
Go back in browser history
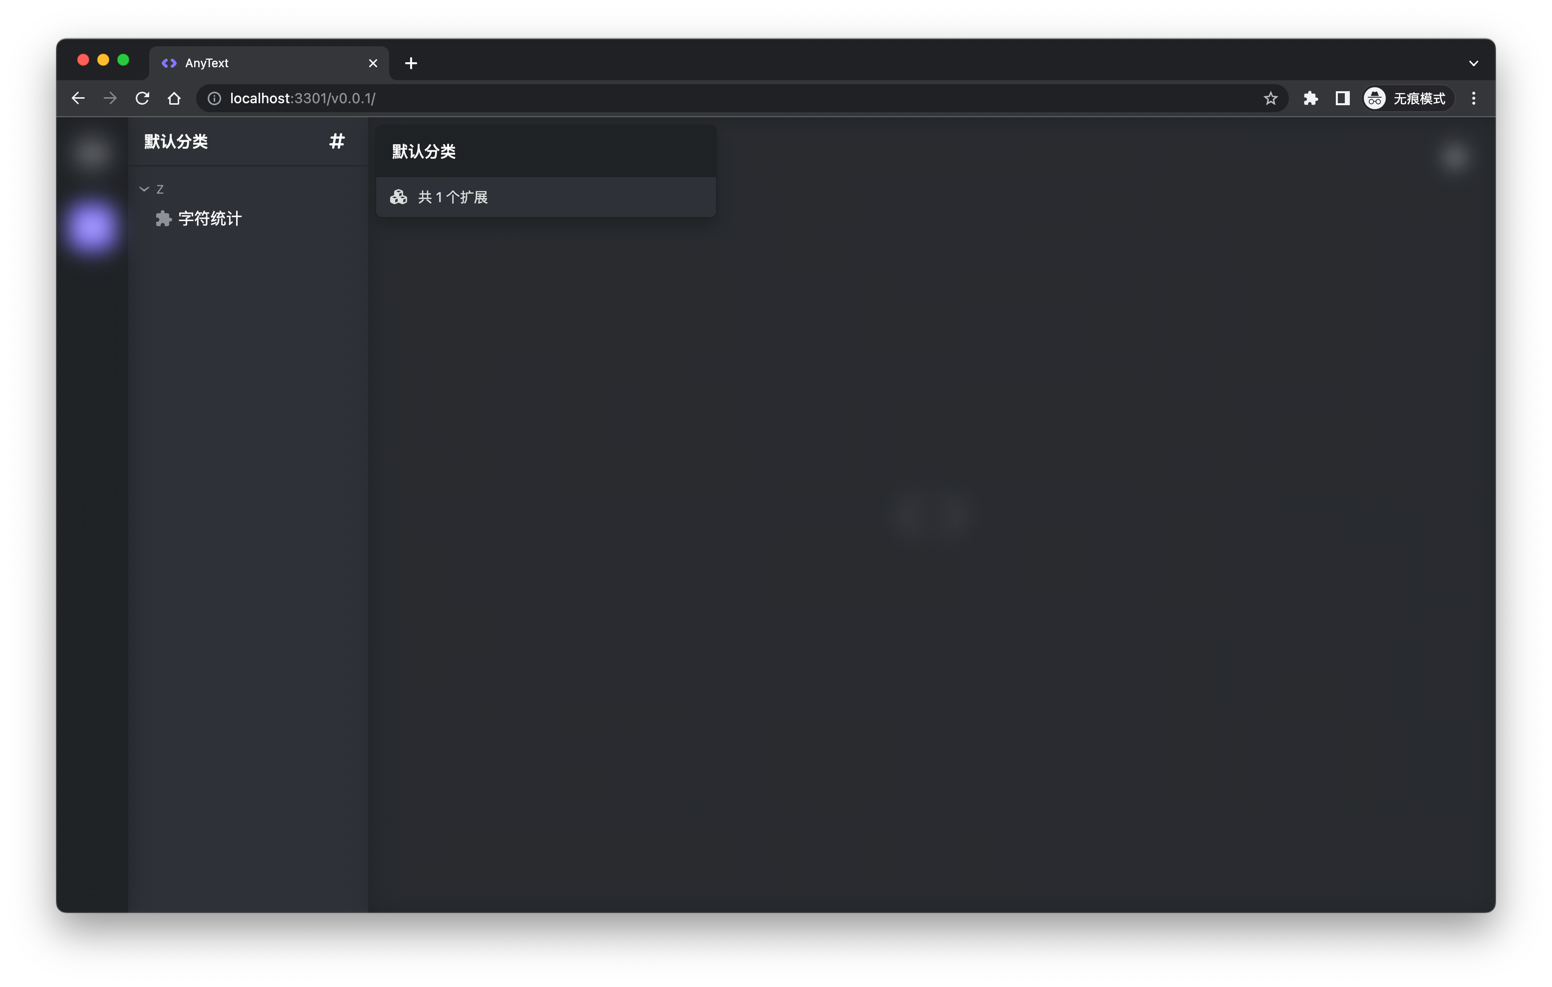pyautogui.click(x=78, y=98)
